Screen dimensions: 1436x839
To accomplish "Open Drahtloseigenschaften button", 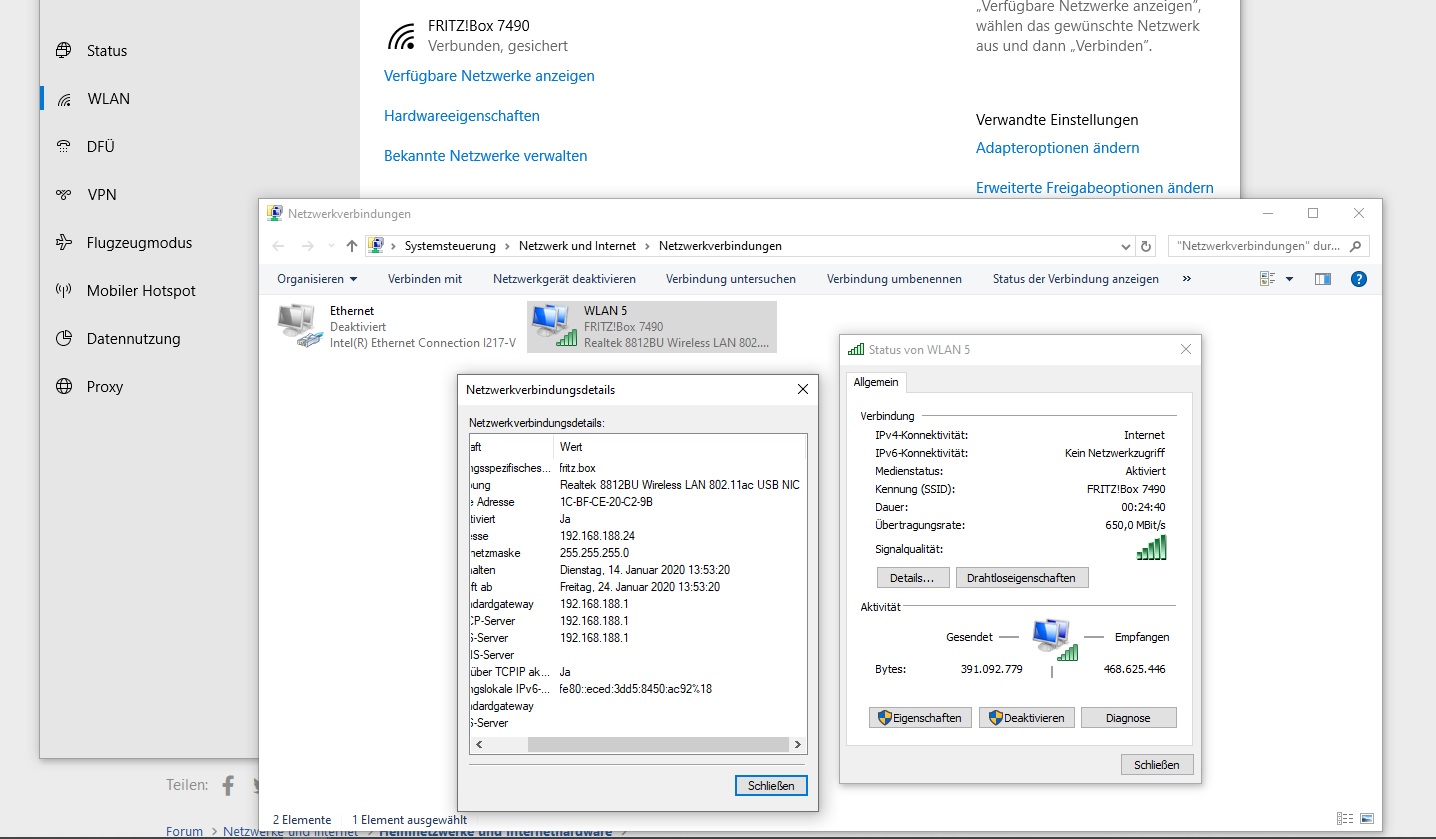I will [1021, 578].
